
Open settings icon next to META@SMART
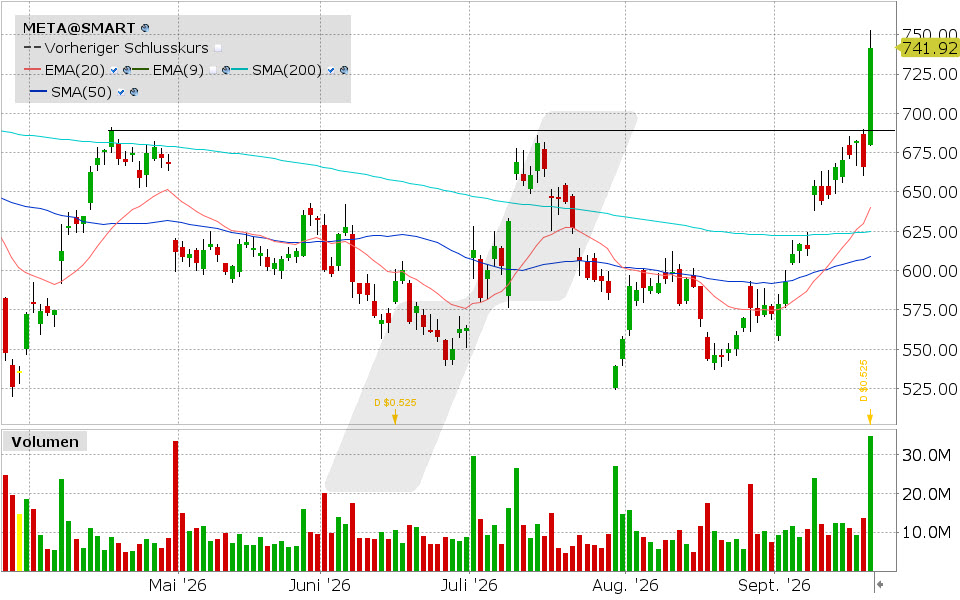[145, 28]
